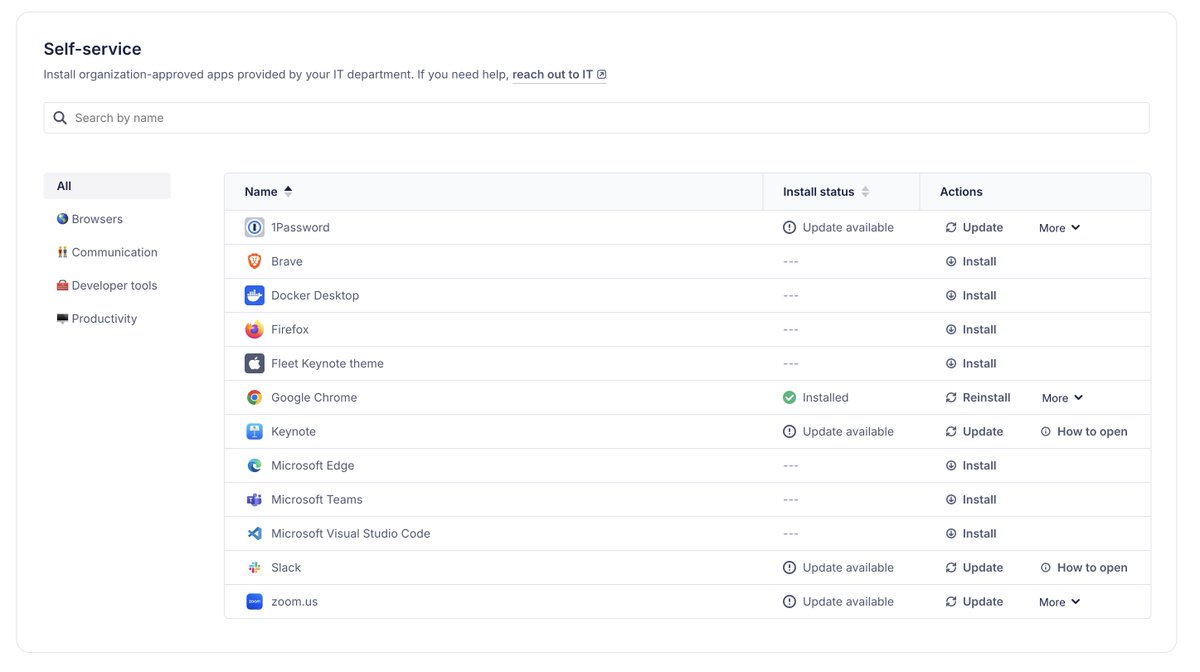This screenshot has height=672, width=1200.
Task: Install Microsoft Visual Studio Code
Action: coord(971,534)
